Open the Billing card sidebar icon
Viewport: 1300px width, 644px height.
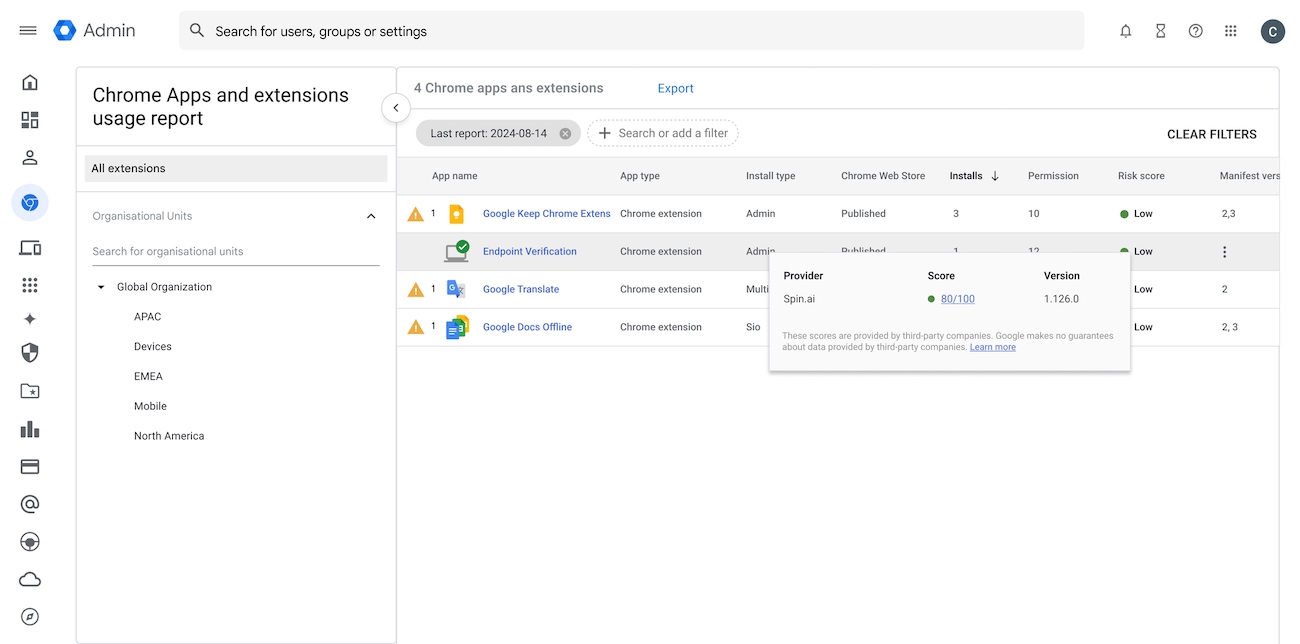(x=30, y=467)
